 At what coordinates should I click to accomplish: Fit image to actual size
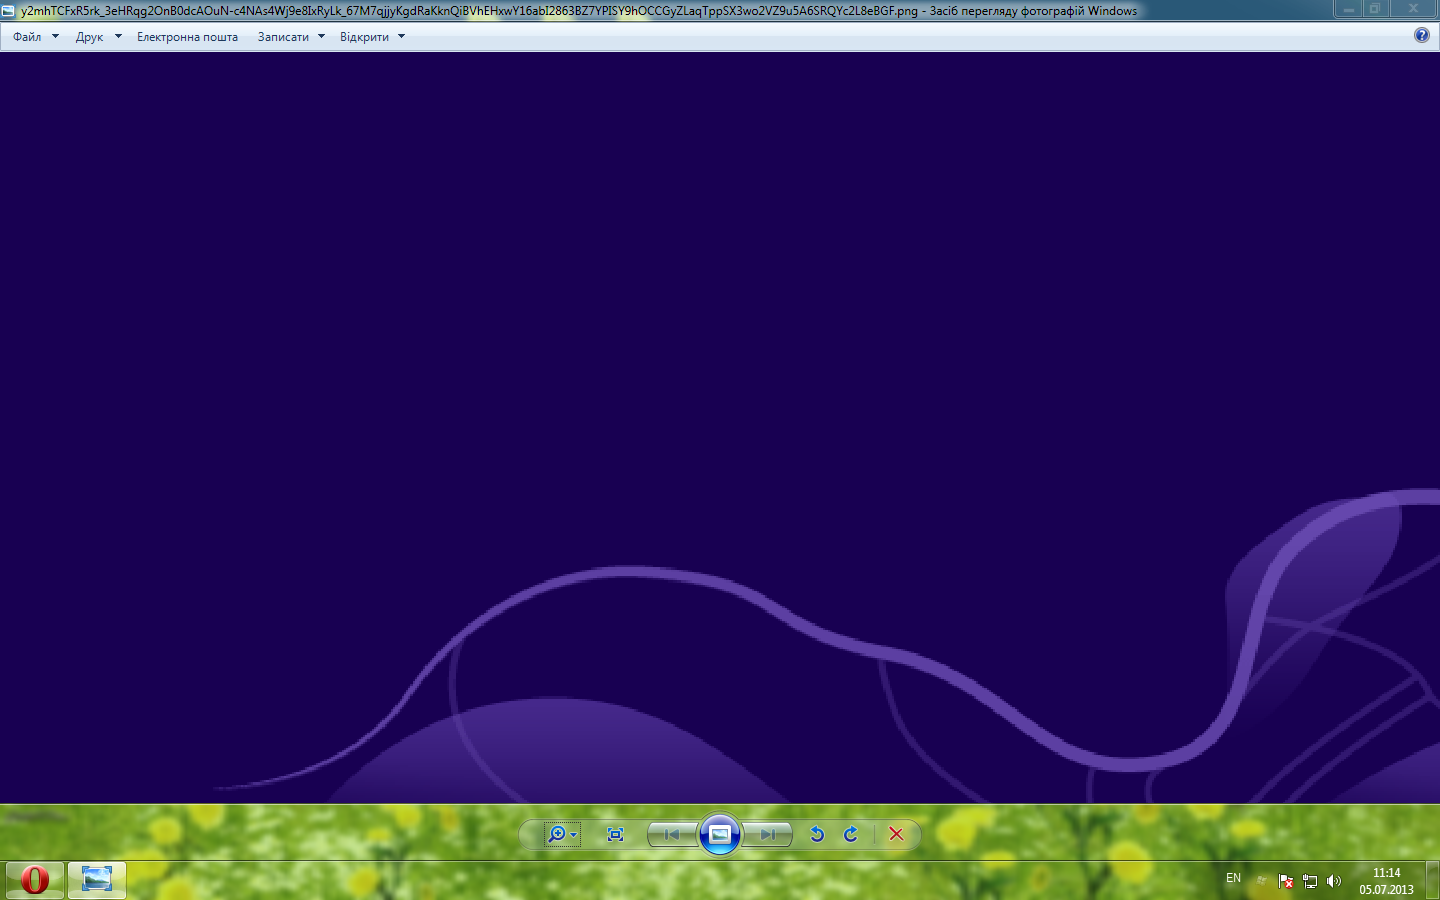click(616, 834)
